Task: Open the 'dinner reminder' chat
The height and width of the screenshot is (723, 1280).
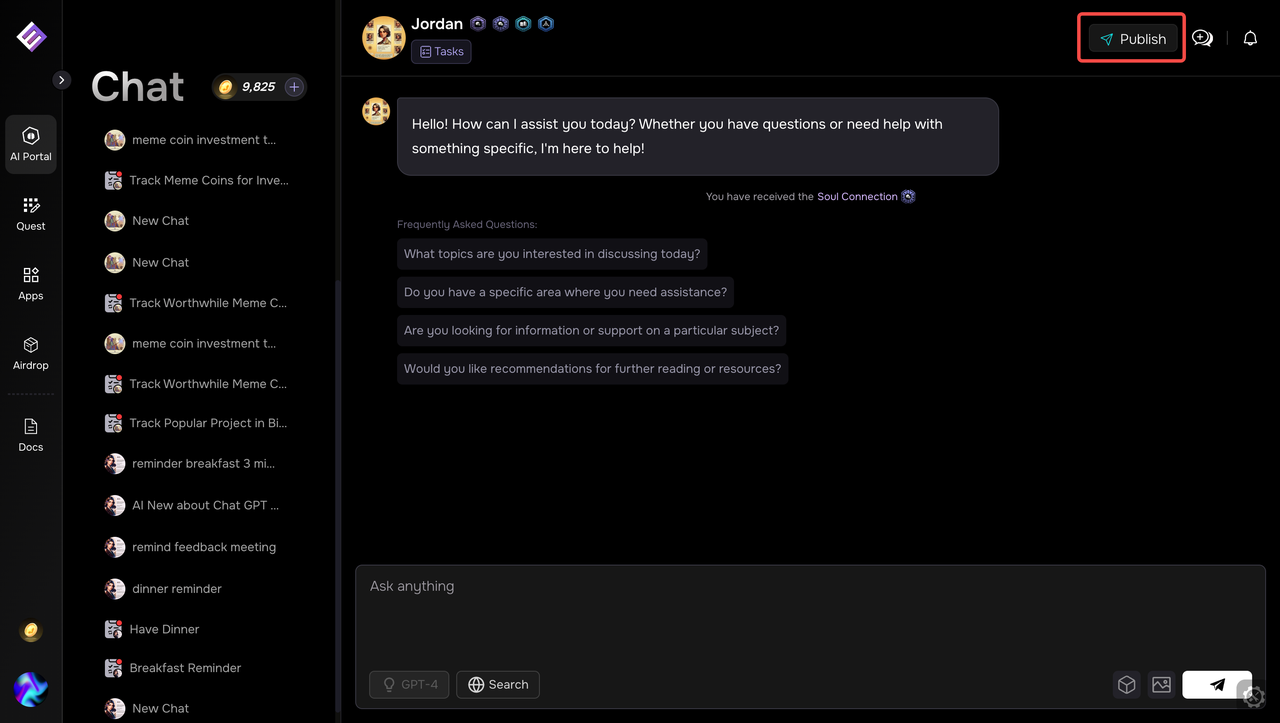Action: tap(177, 589)
